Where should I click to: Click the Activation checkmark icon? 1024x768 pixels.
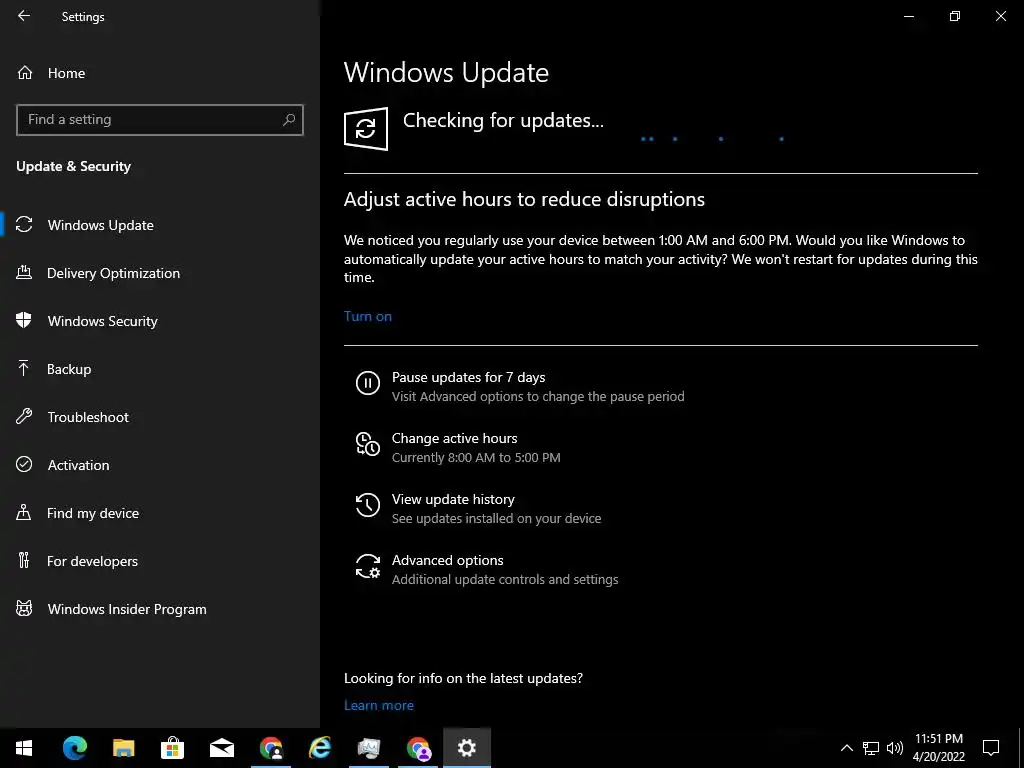pos(24,464)
